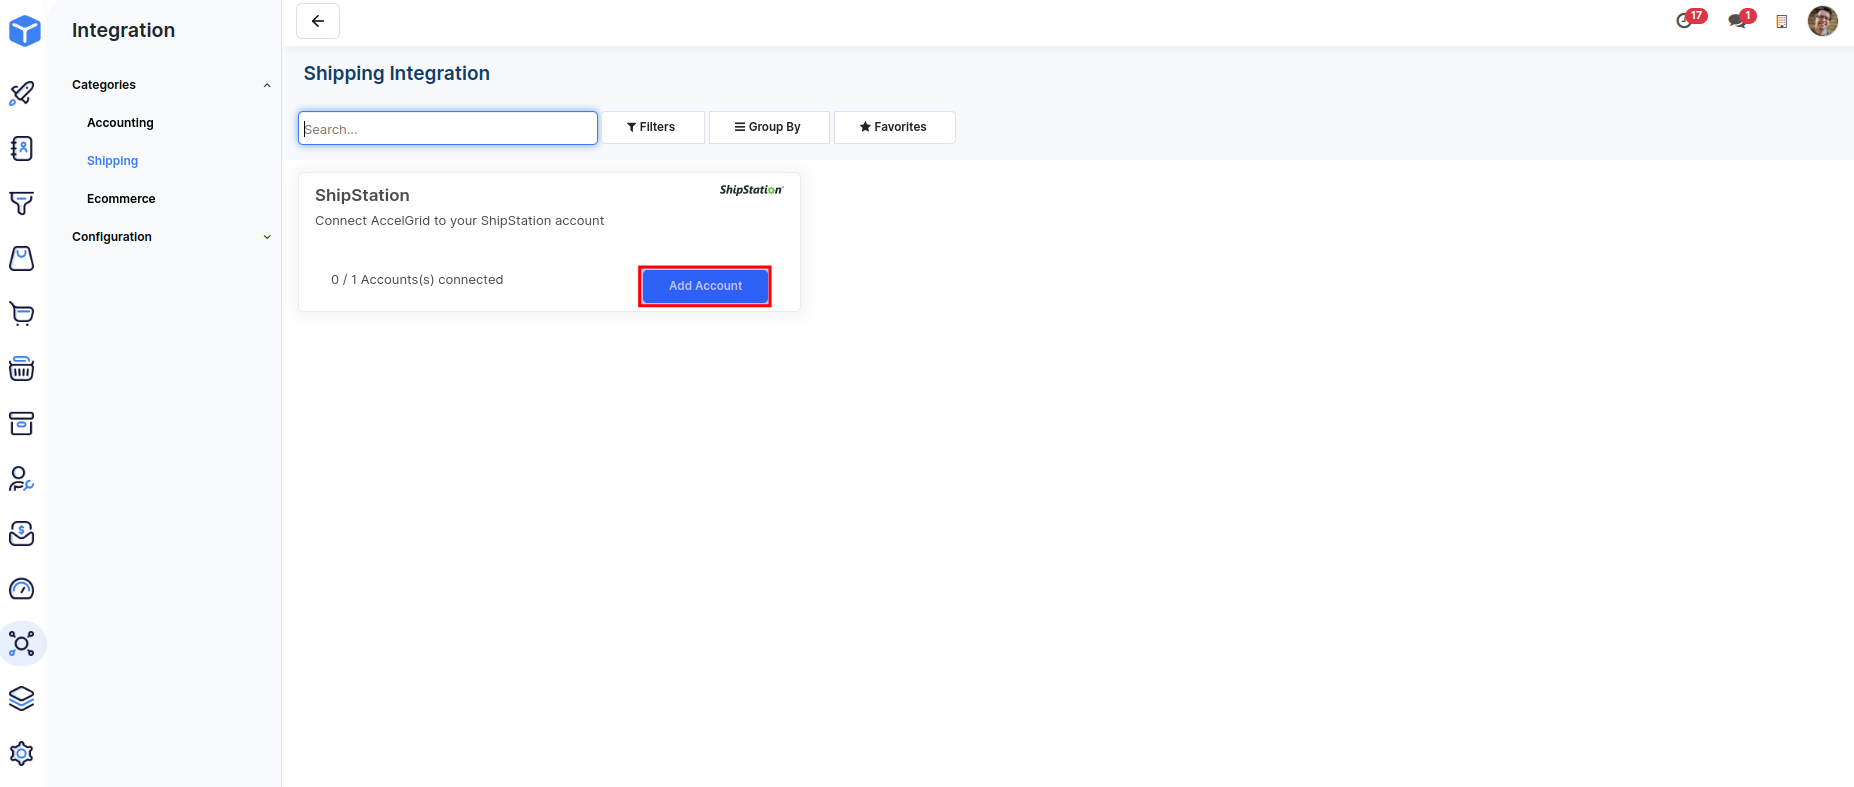1854x787 pixels.
Task: Open the contacts address book icon
Action: point(22,148)
